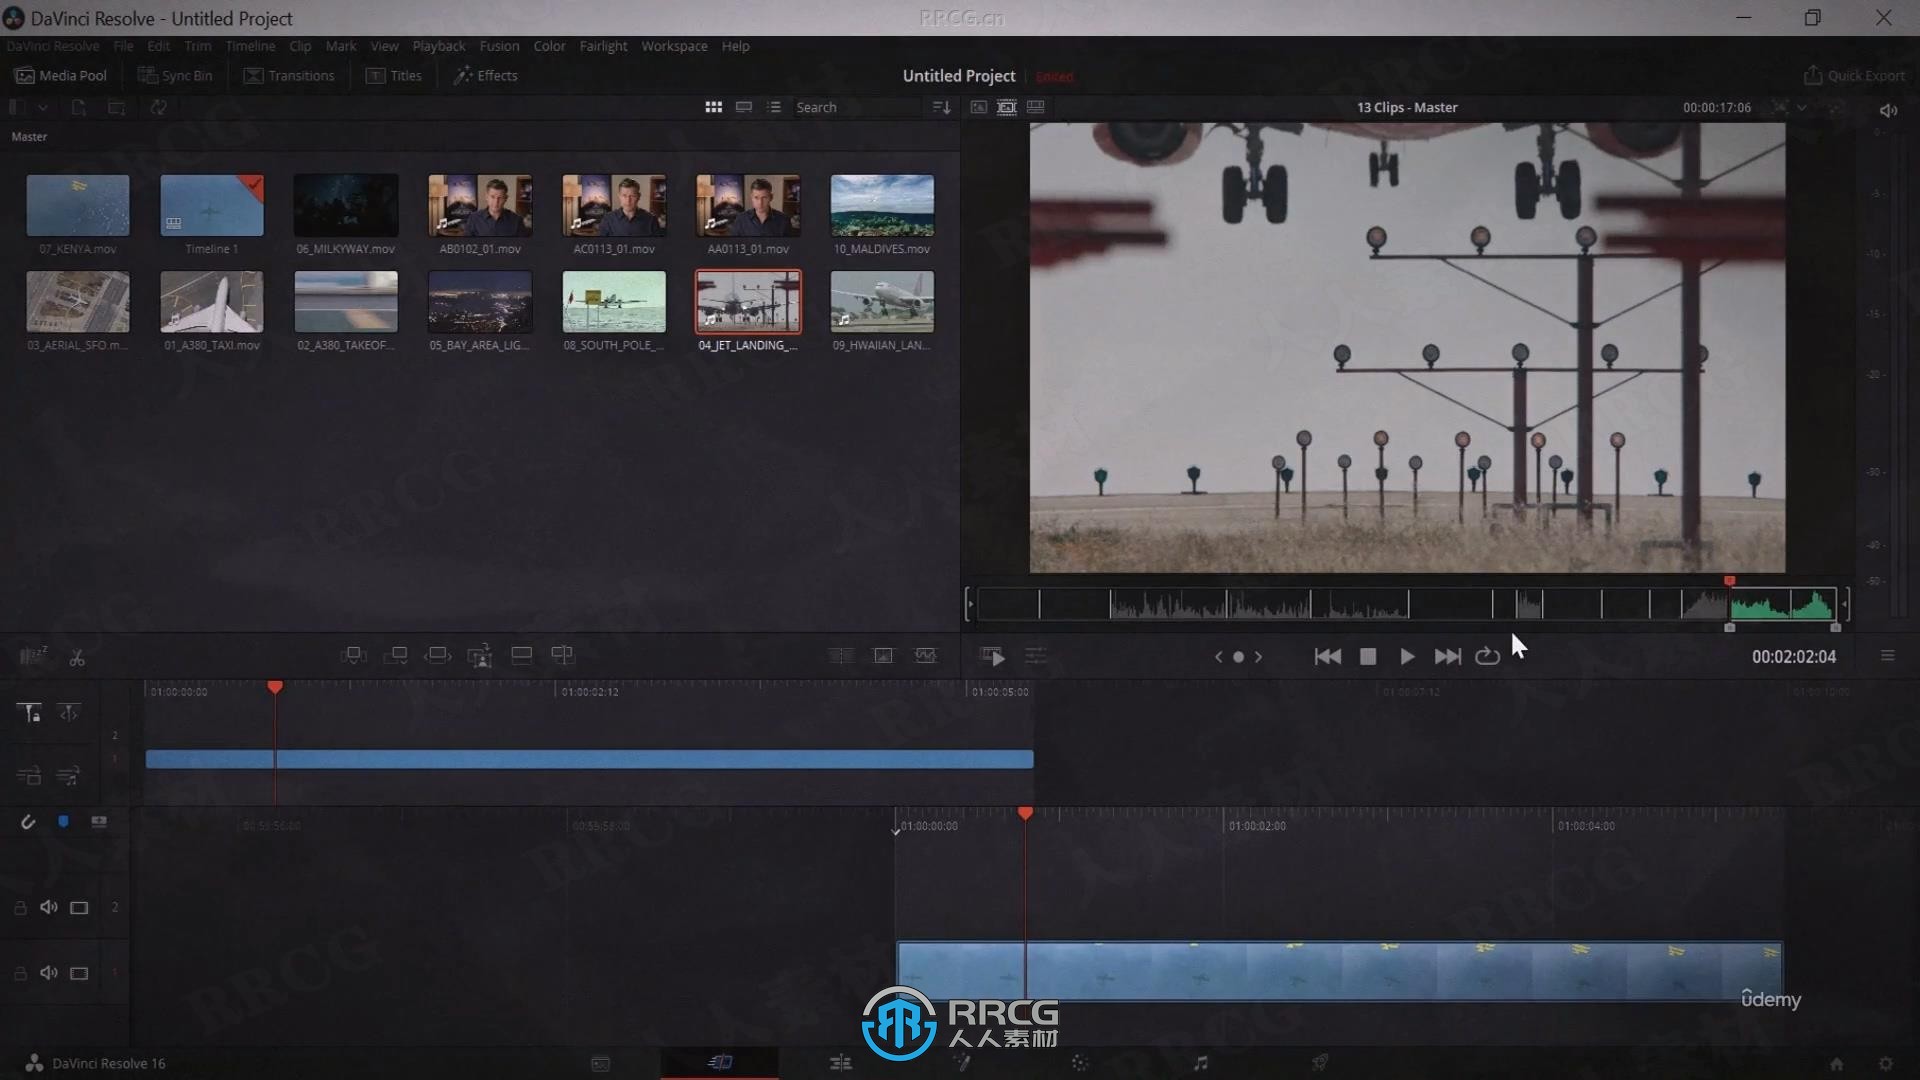Lock track 1

click(x=20, y=973)
